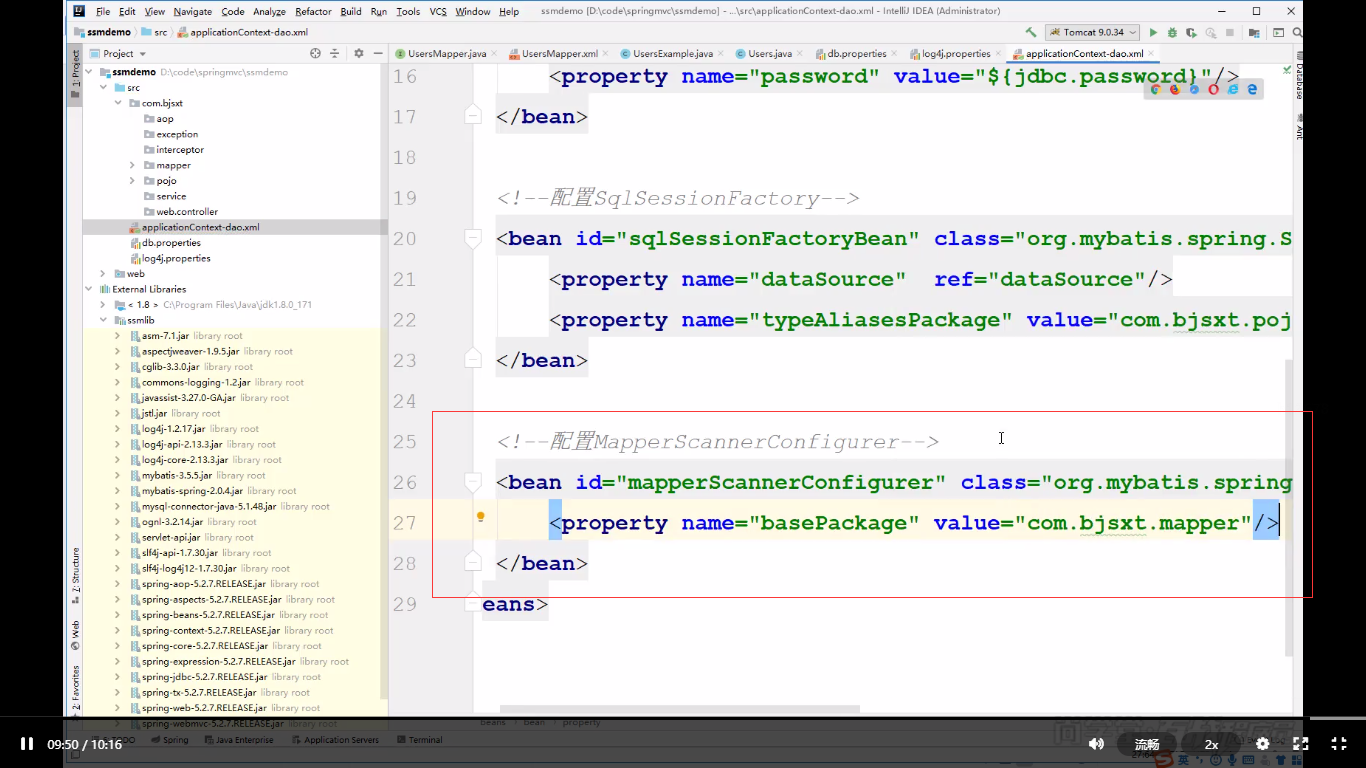1366x768 pixels.
Task: Toggle web page fullscreen mode in player
Action: tap(1301, 744)
